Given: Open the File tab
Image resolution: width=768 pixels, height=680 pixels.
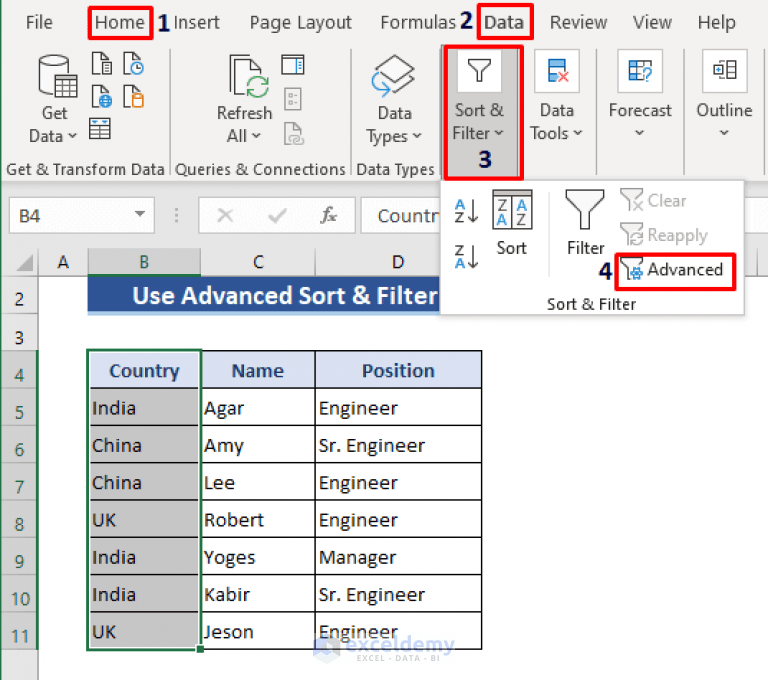Looking at the screenshot, I should 39,22.
